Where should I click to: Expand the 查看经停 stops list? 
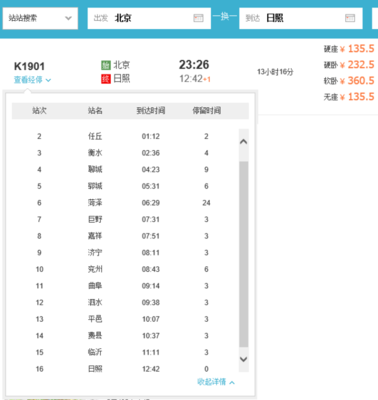point(32,80)
